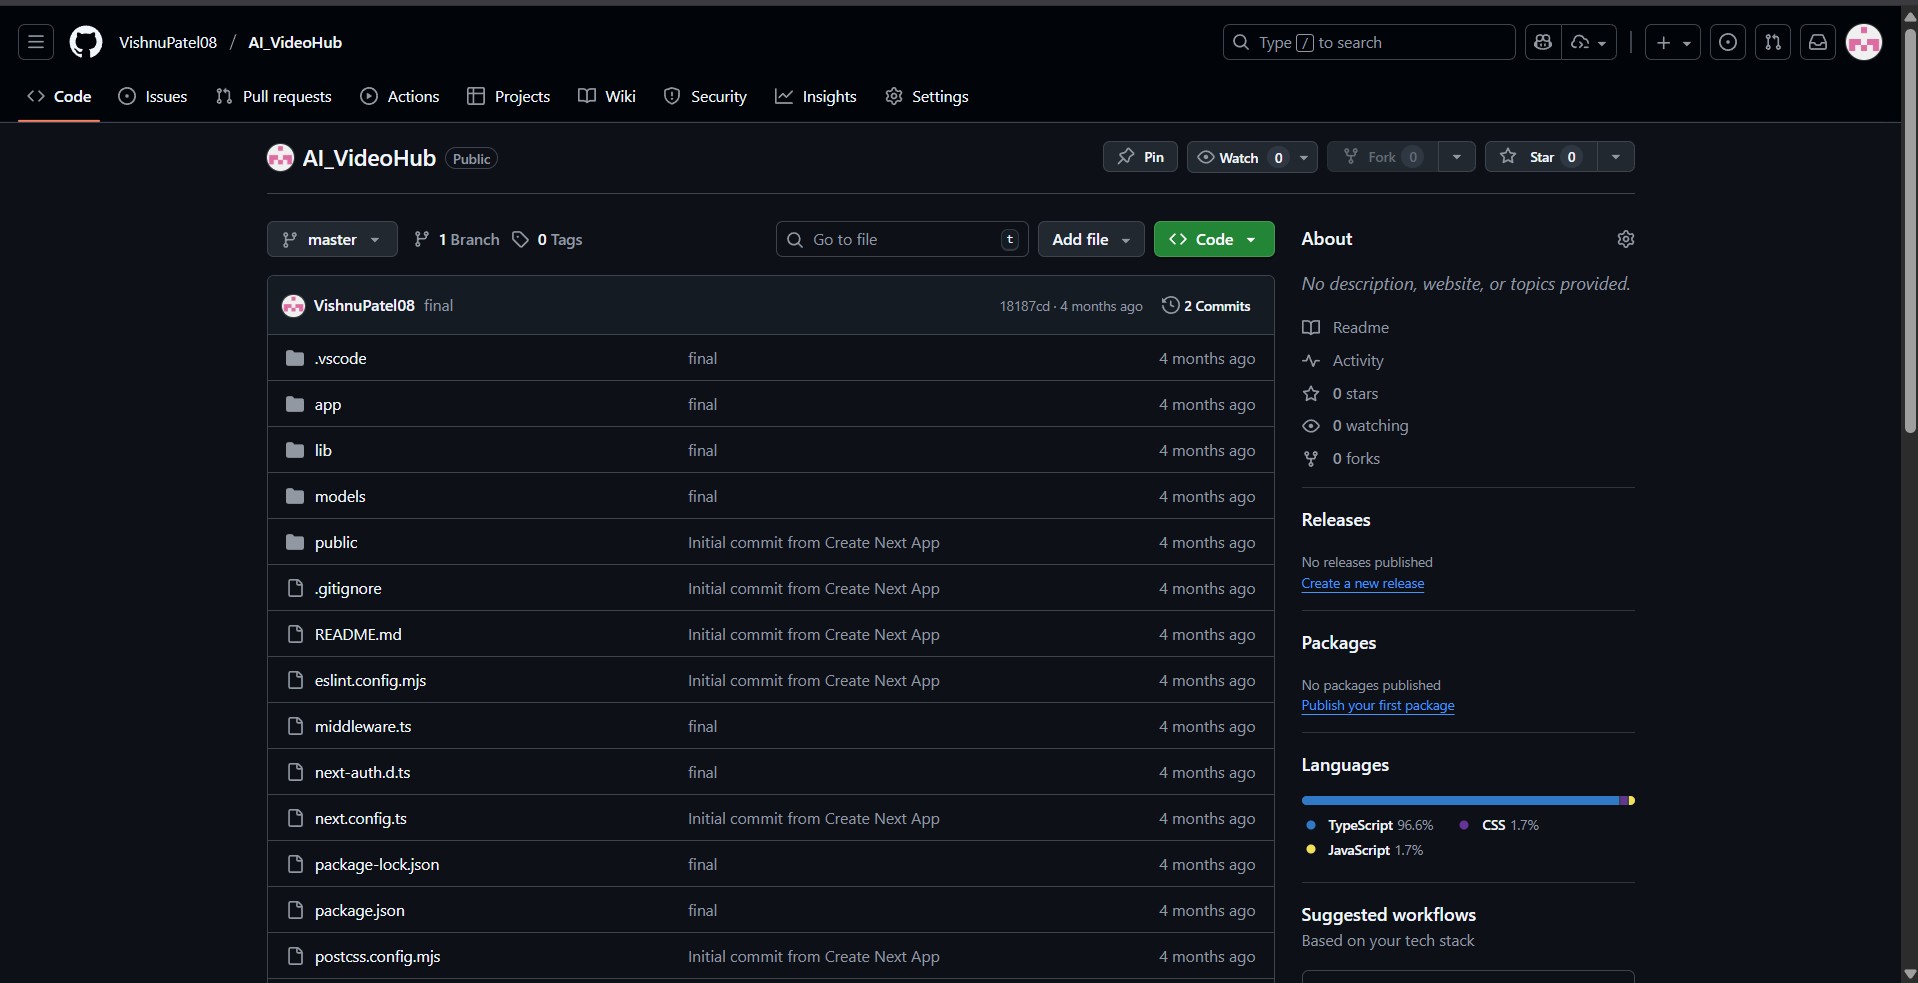Screen dimensions: 1918x983
Task: Click the GitHub logo icon
Action: click(86, 42)
